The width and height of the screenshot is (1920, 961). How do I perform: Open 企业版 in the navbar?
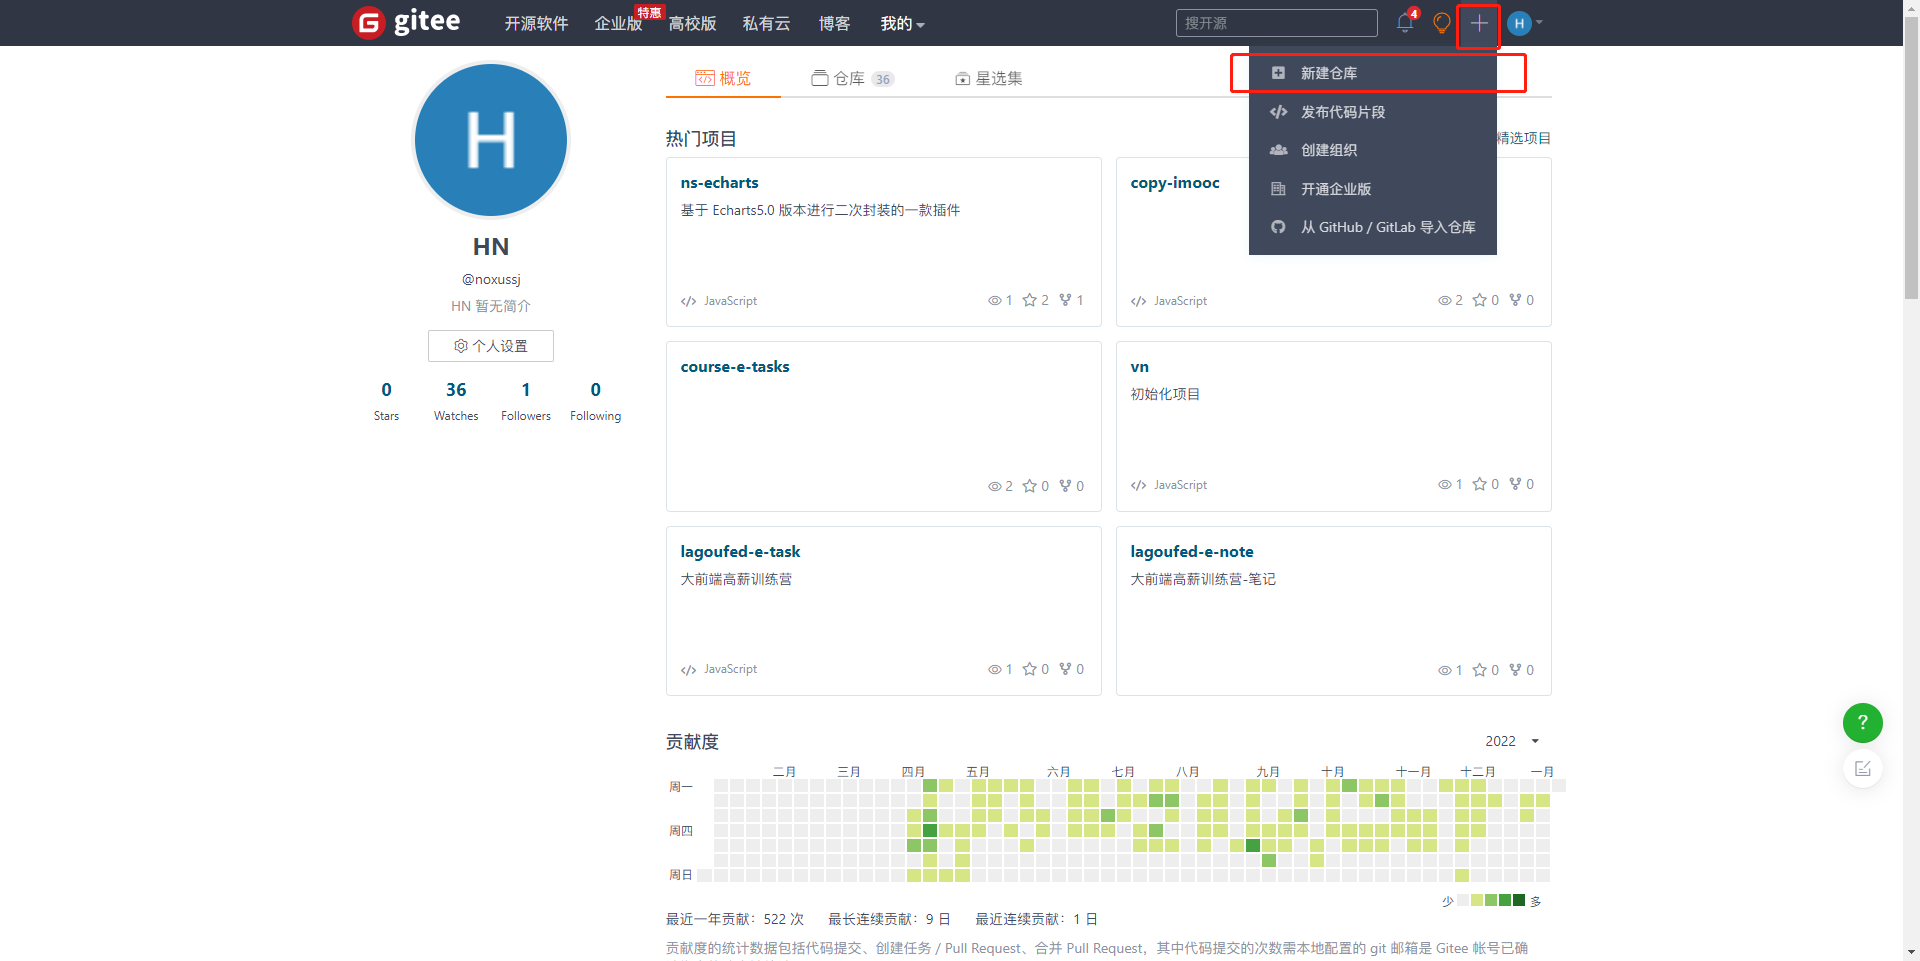pyautogui.click(x=618, y=23)
